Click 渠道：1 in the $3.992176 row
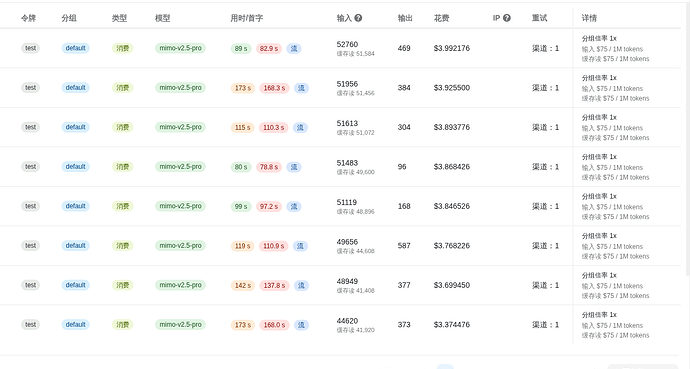Screen dimensions: 690x369 pos(546,48)
